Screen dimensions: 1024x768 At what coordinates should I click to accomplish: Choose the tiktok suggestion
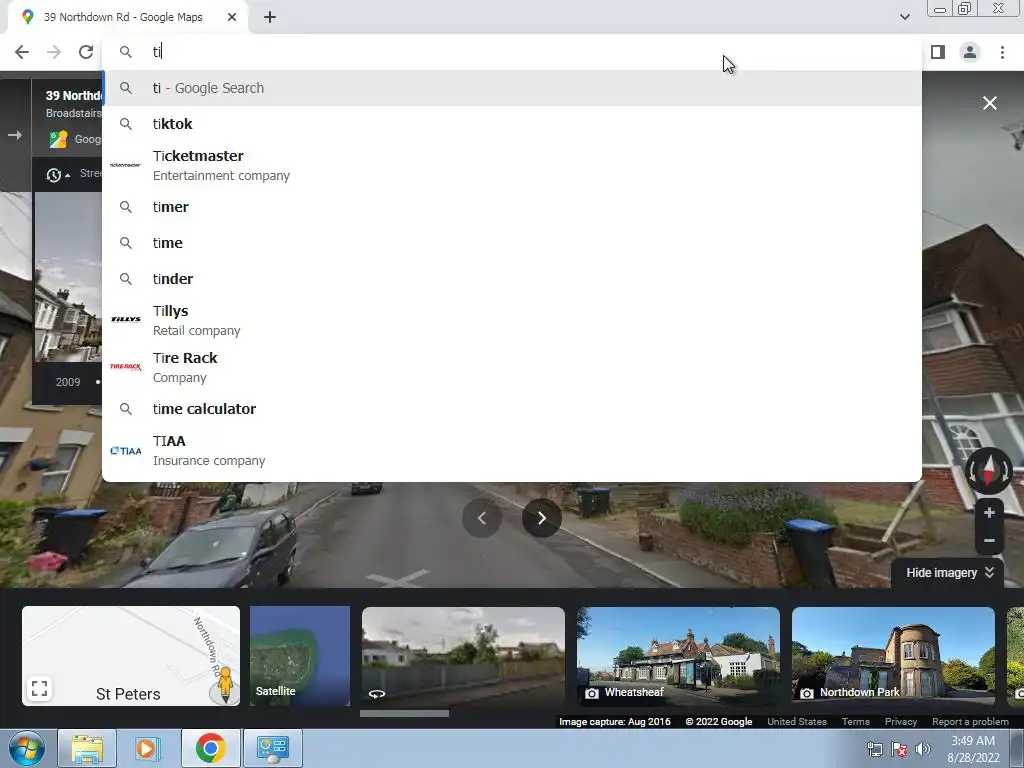(x=512, y=124)
